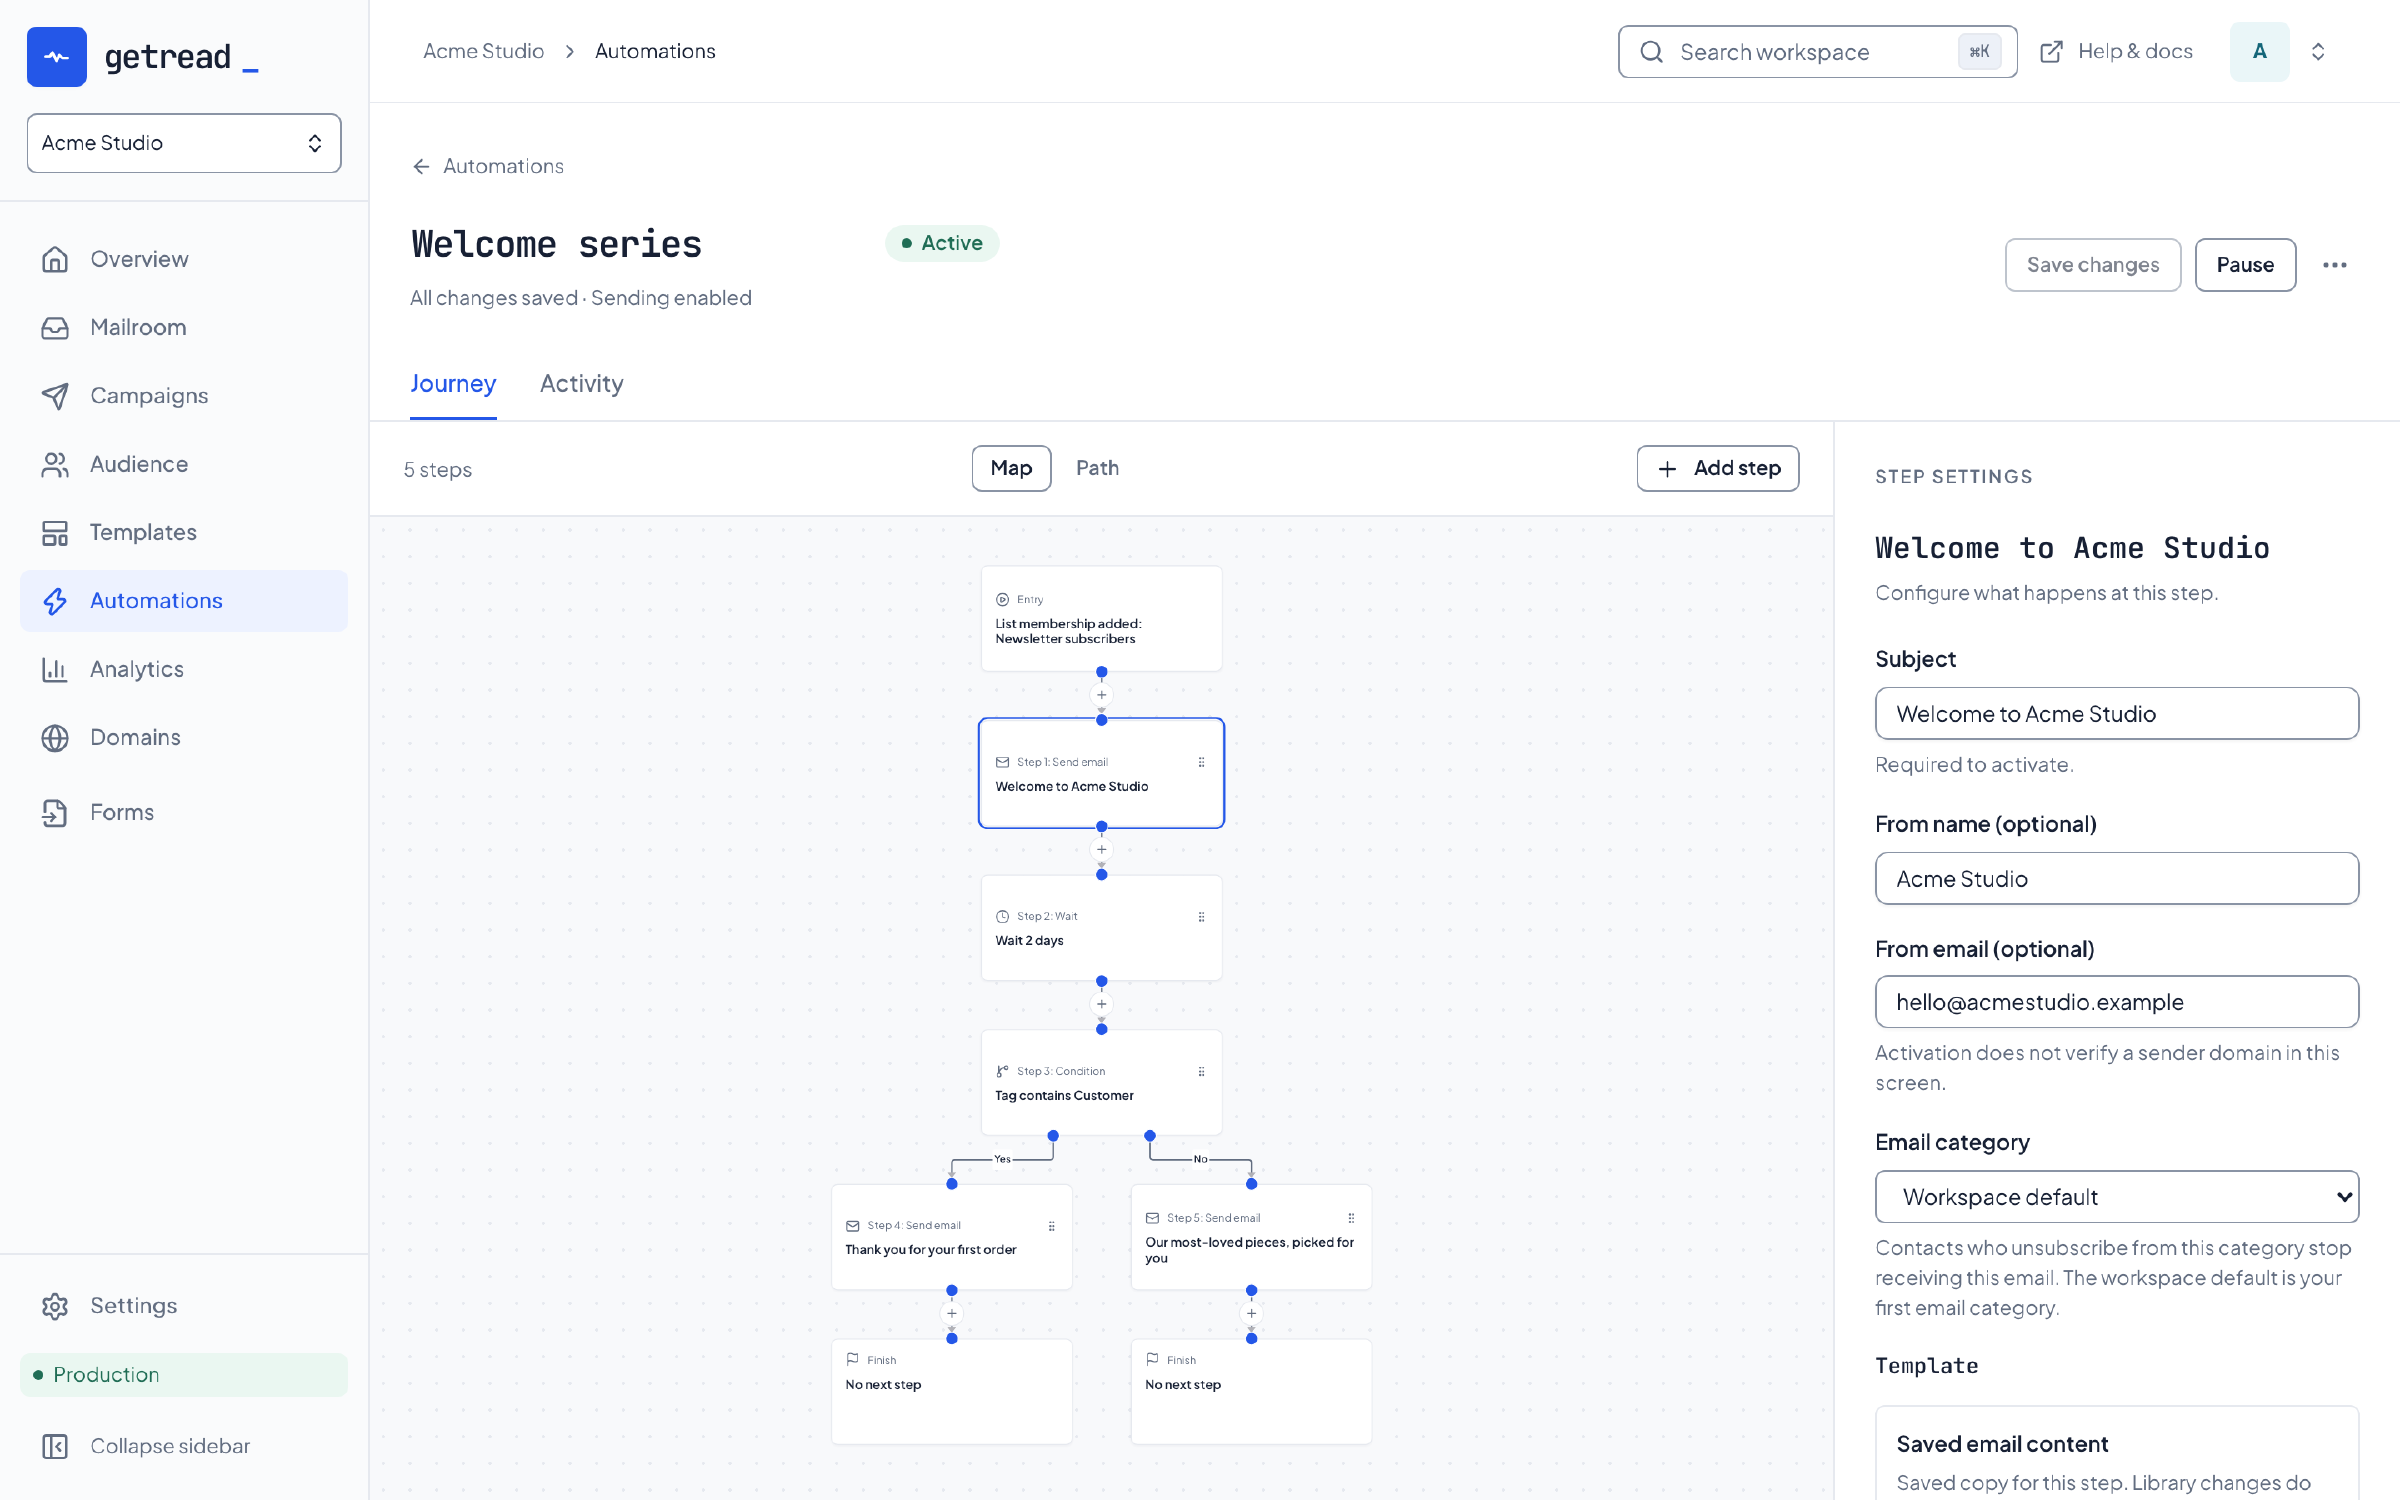Click the drag handle on Step 4 card
This screenshot has height=1500, width=2400.
(x=1051, y=1226)
